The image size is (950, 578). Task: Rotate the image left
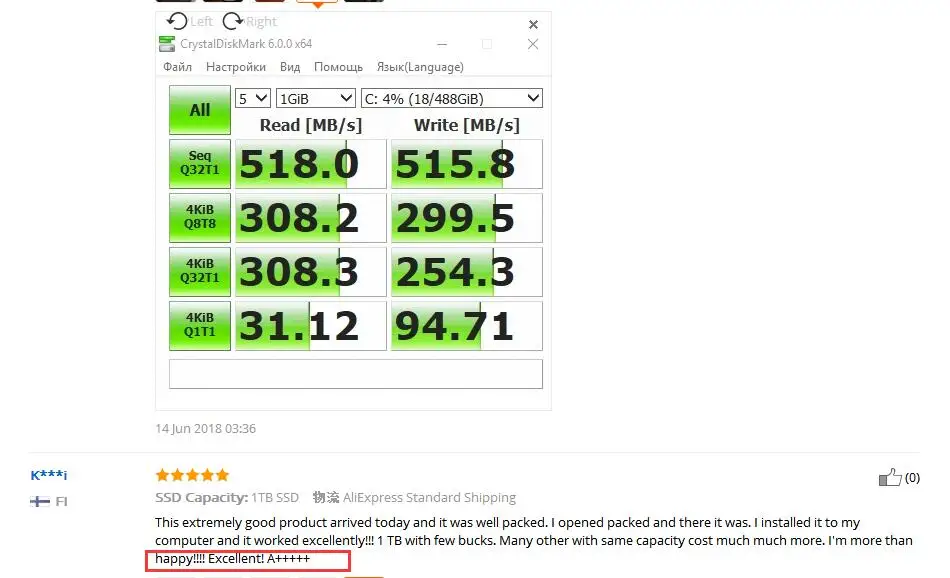[x=189, y=21]
